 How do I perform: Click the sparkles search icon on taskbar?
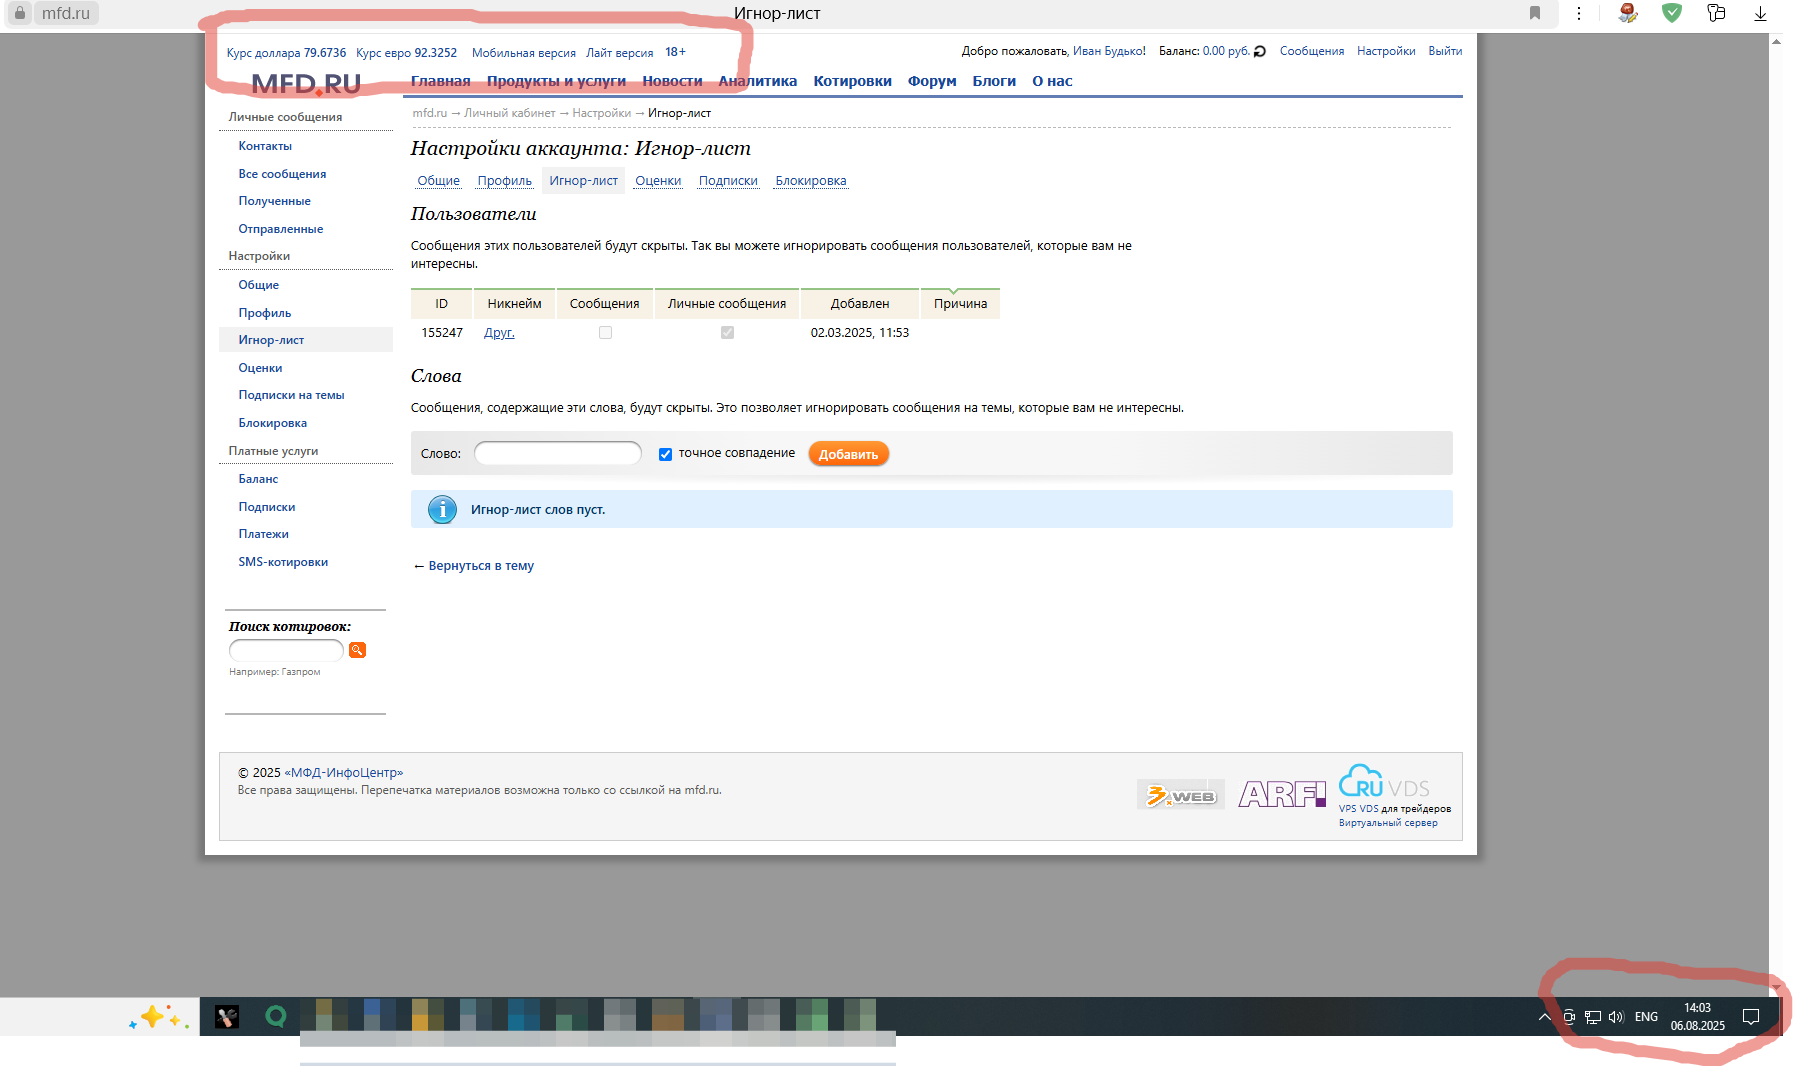pyautogui.click(x=158, y=1017)
